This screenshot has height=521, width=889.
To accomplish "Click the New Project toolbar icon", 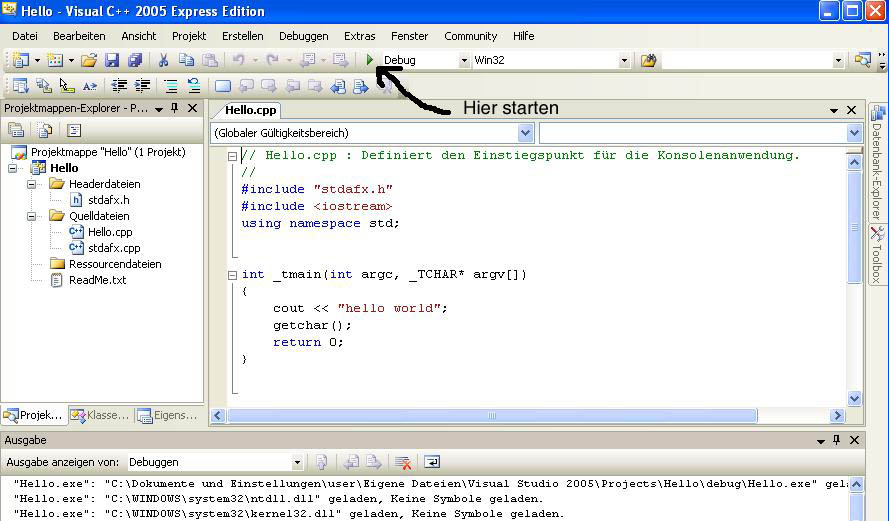I will click(x=20, y=60).
